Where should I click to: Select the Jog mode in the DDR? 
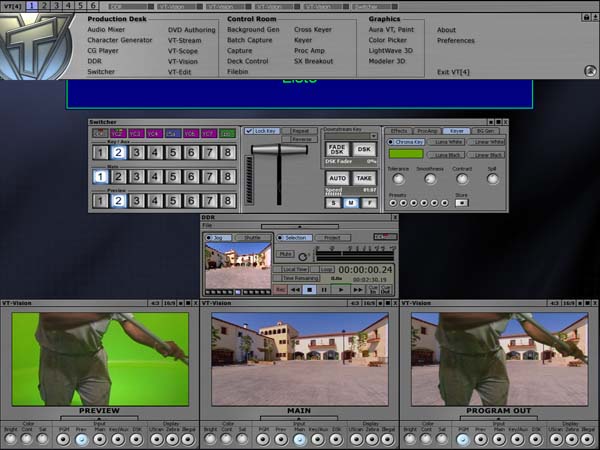218,238
